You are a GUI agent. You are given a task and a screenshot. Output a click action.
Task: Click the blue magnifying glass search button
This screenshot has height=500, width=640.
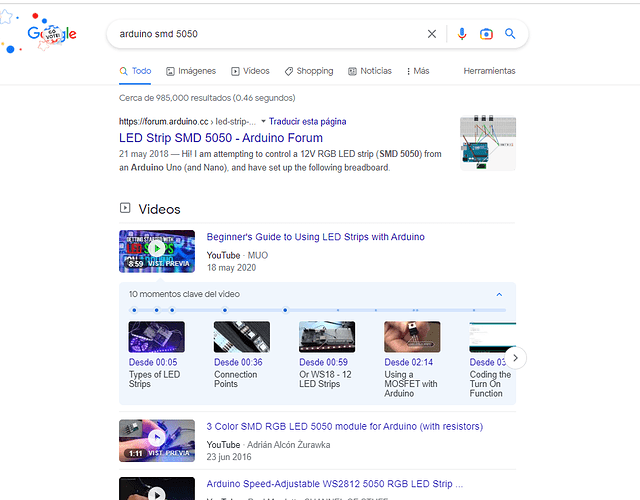pyautogui.click(x=510, y=33)
